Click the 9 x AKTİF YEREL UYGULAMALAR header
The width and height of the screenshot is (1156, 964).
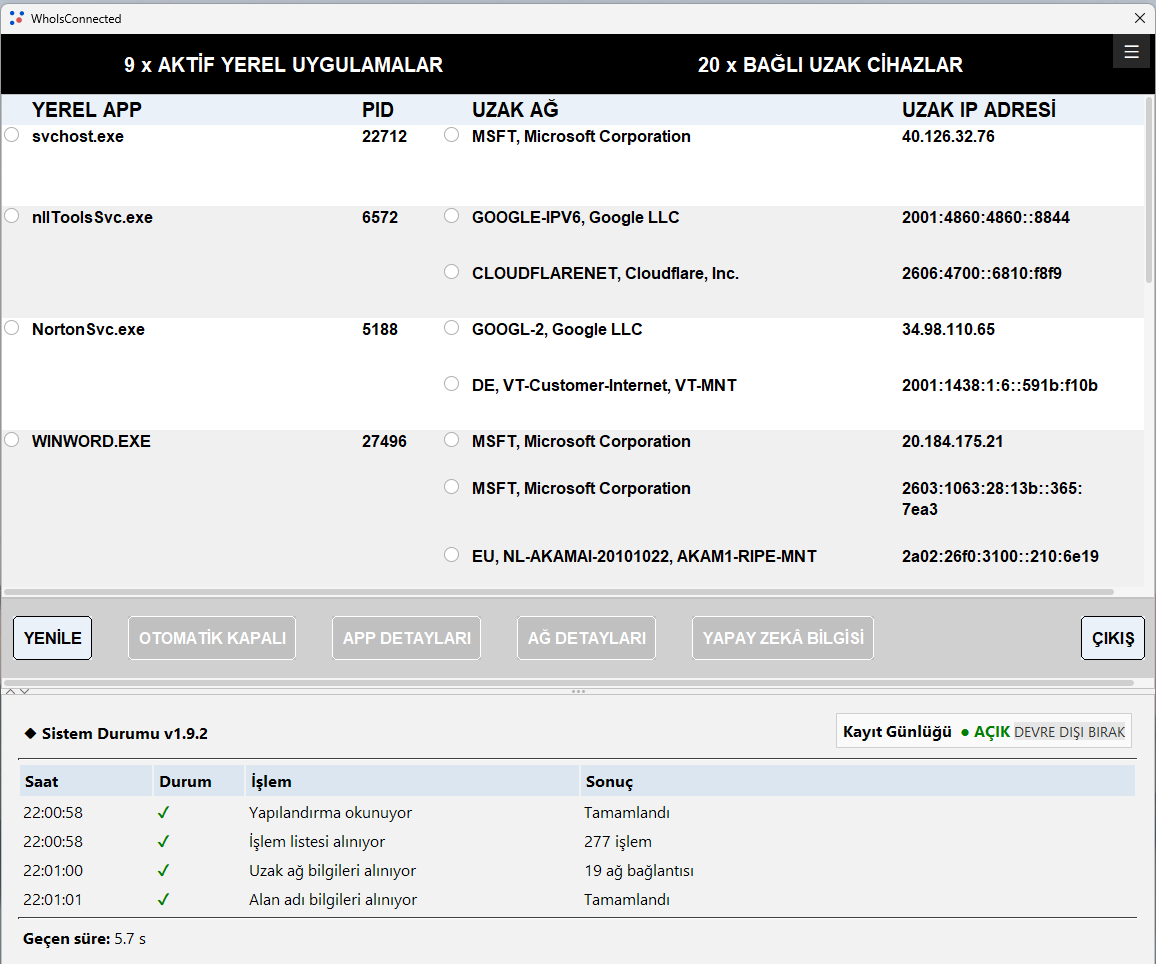(283, 65)
